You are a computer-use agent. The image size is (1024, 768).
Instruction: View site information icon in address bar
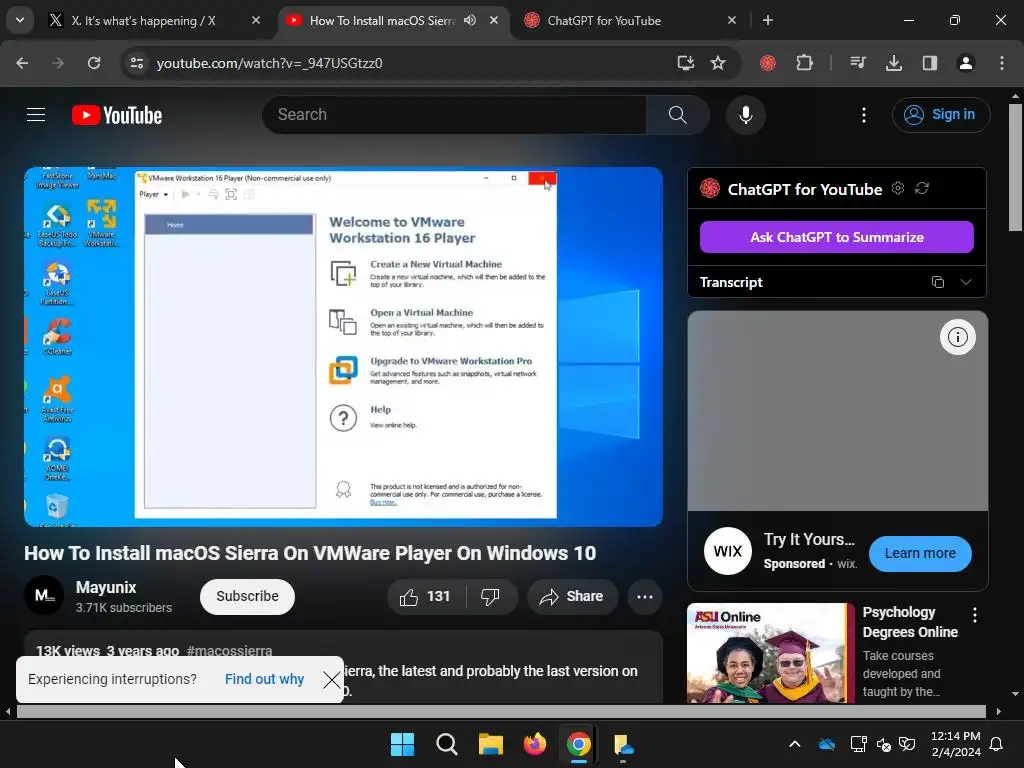coord(136,63)
